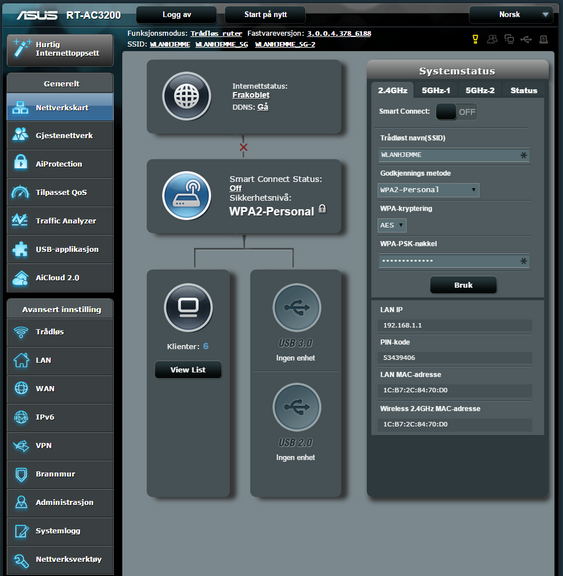Open the Nettverkskart sidebar item

(x=60, y=107)
